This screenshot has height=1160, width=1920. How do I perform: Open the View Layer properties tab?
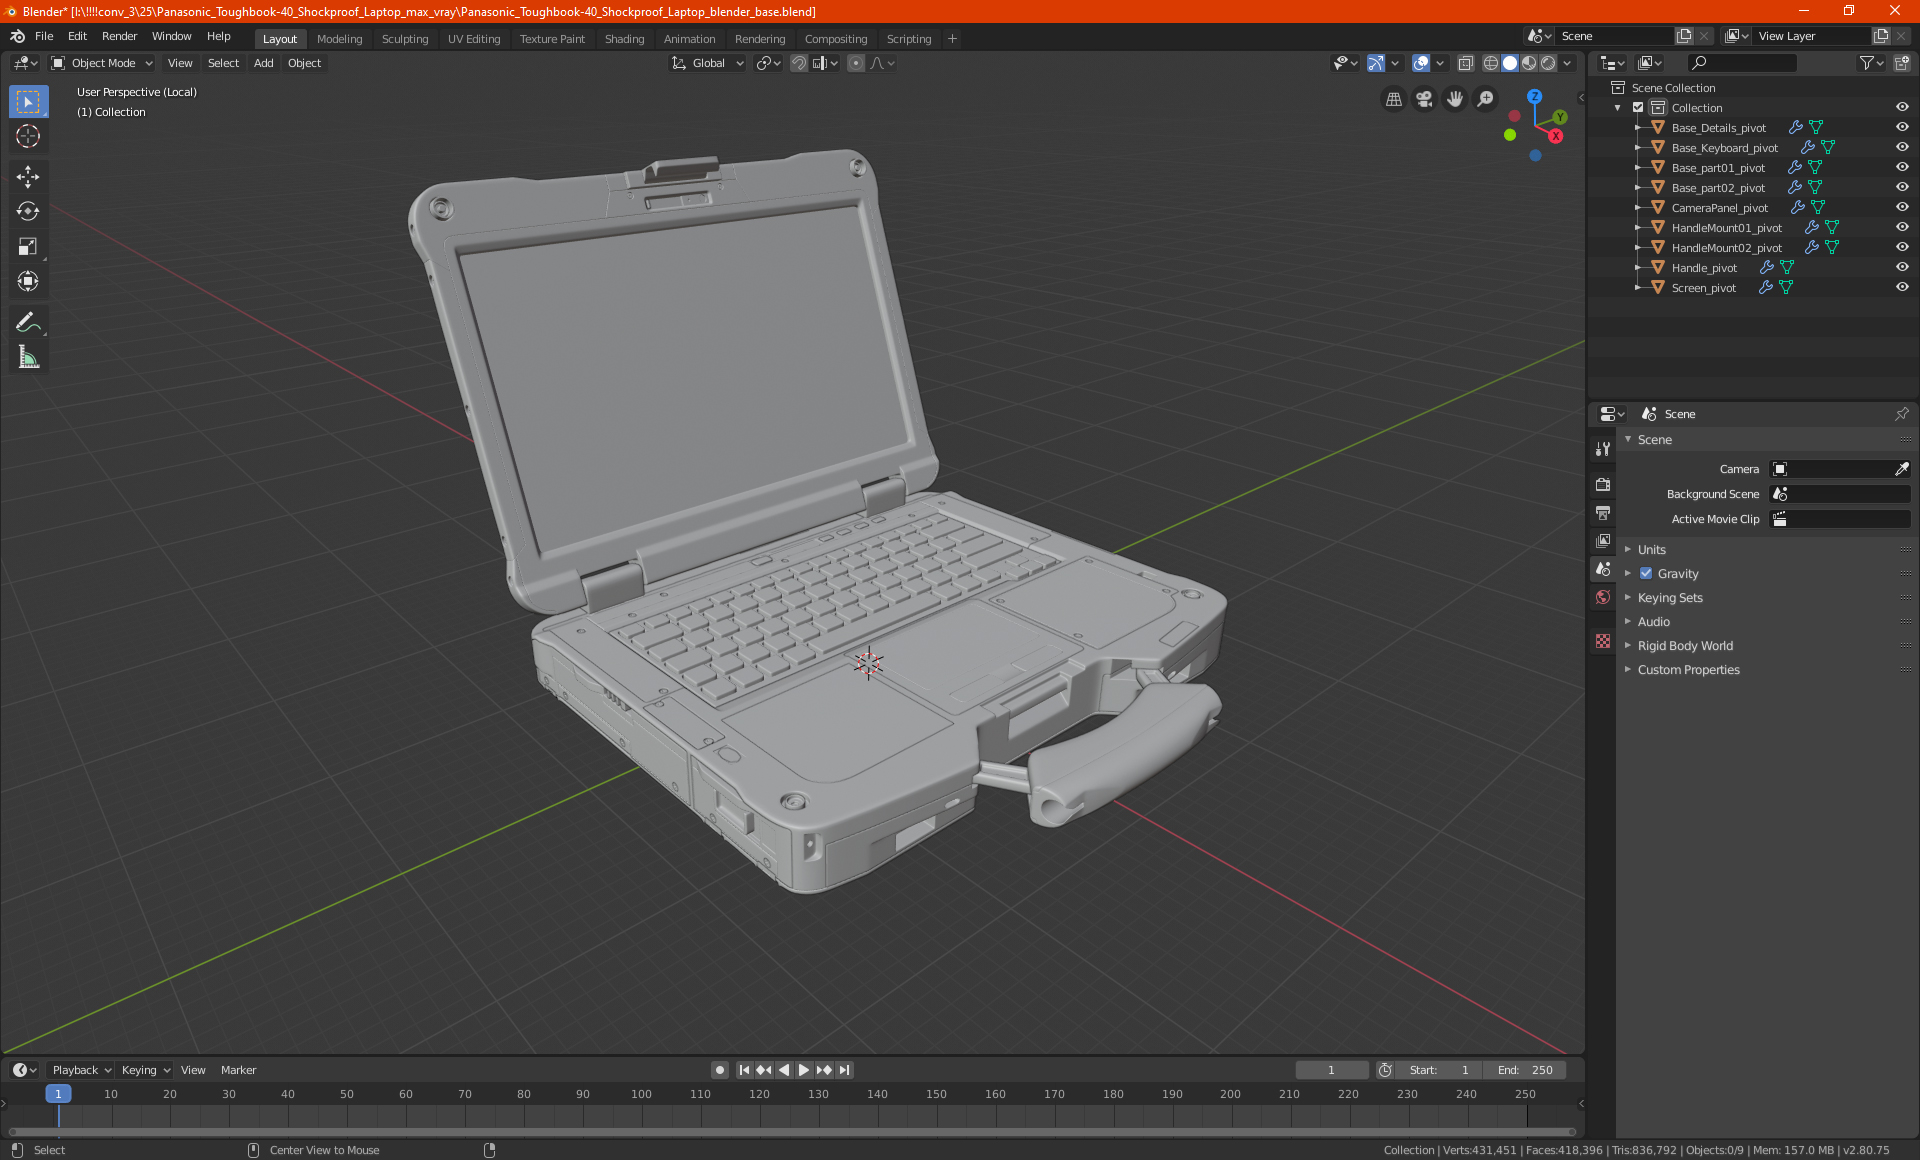click(x=1603, y=540)
